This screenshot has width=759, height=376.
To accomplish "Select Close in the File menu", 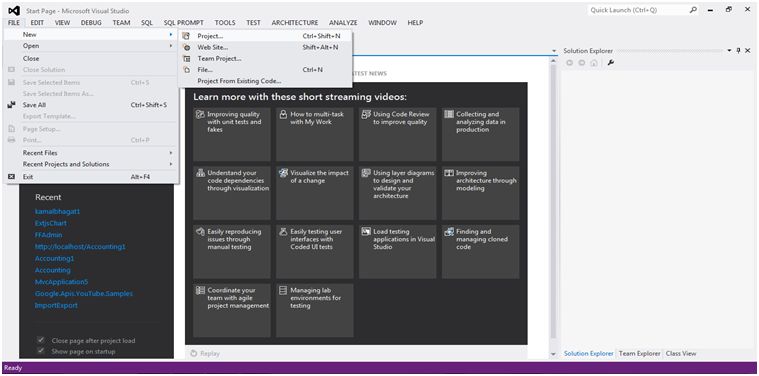I will (x=91, y=59).
